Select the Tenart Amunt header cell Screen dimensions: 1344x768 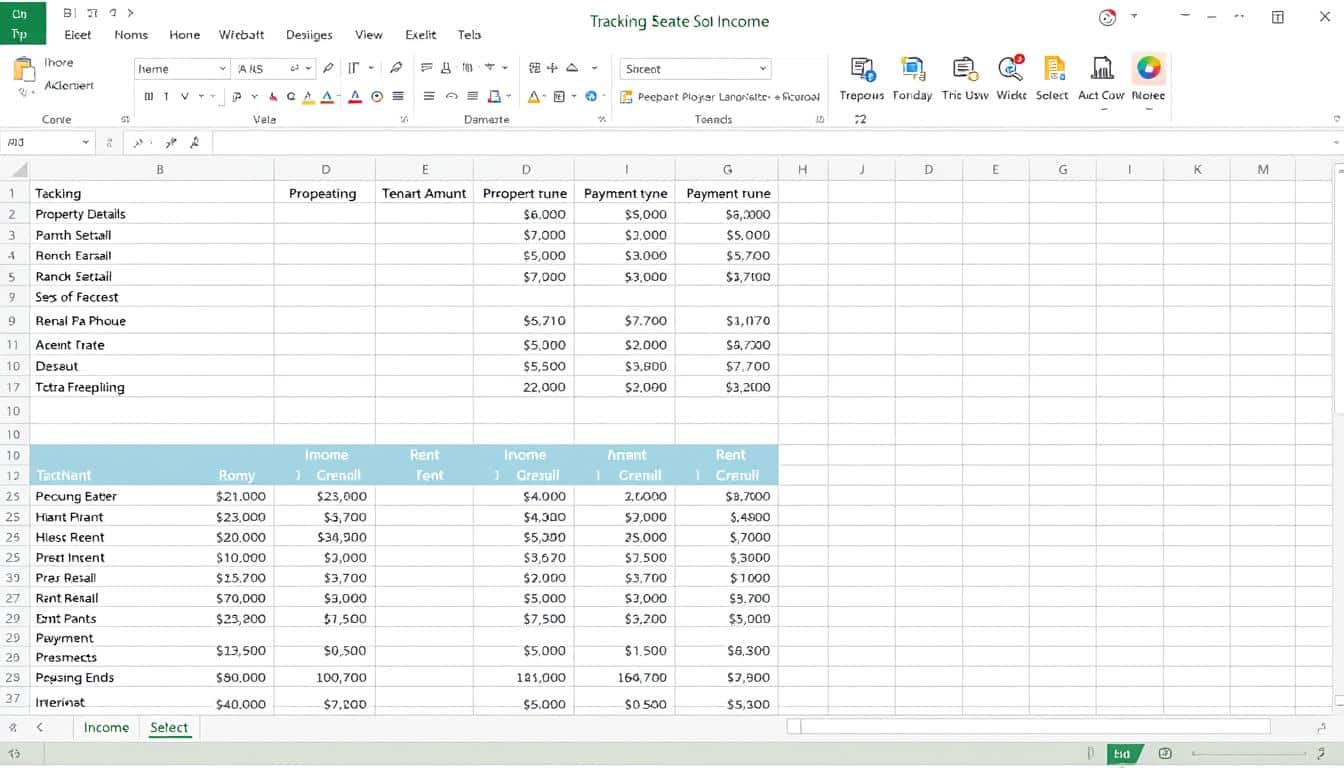424,193
